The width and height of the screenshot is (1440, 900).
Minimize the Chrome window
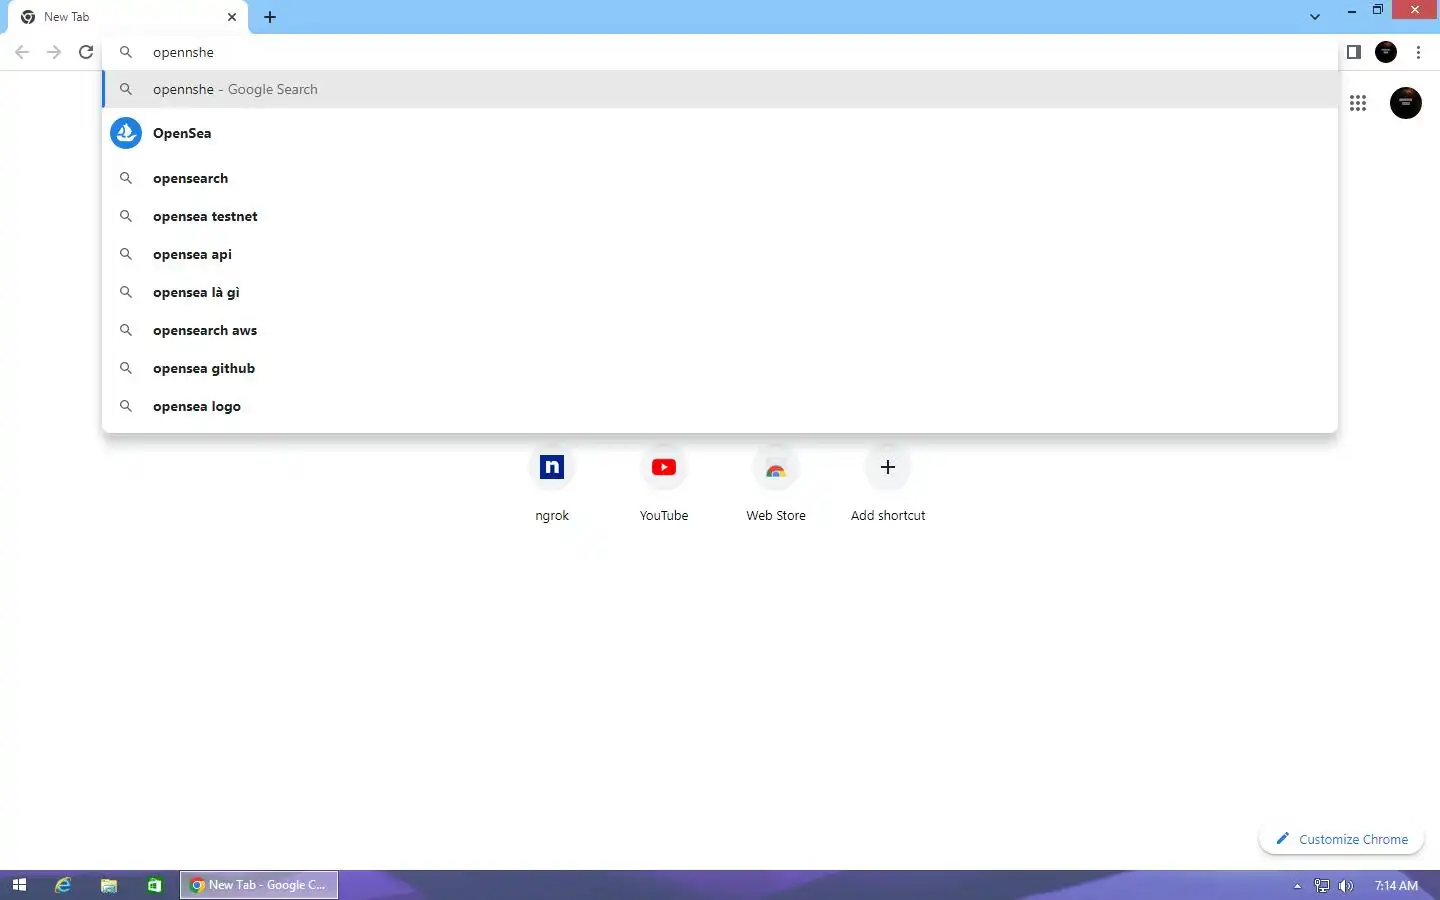(1352, 10)
